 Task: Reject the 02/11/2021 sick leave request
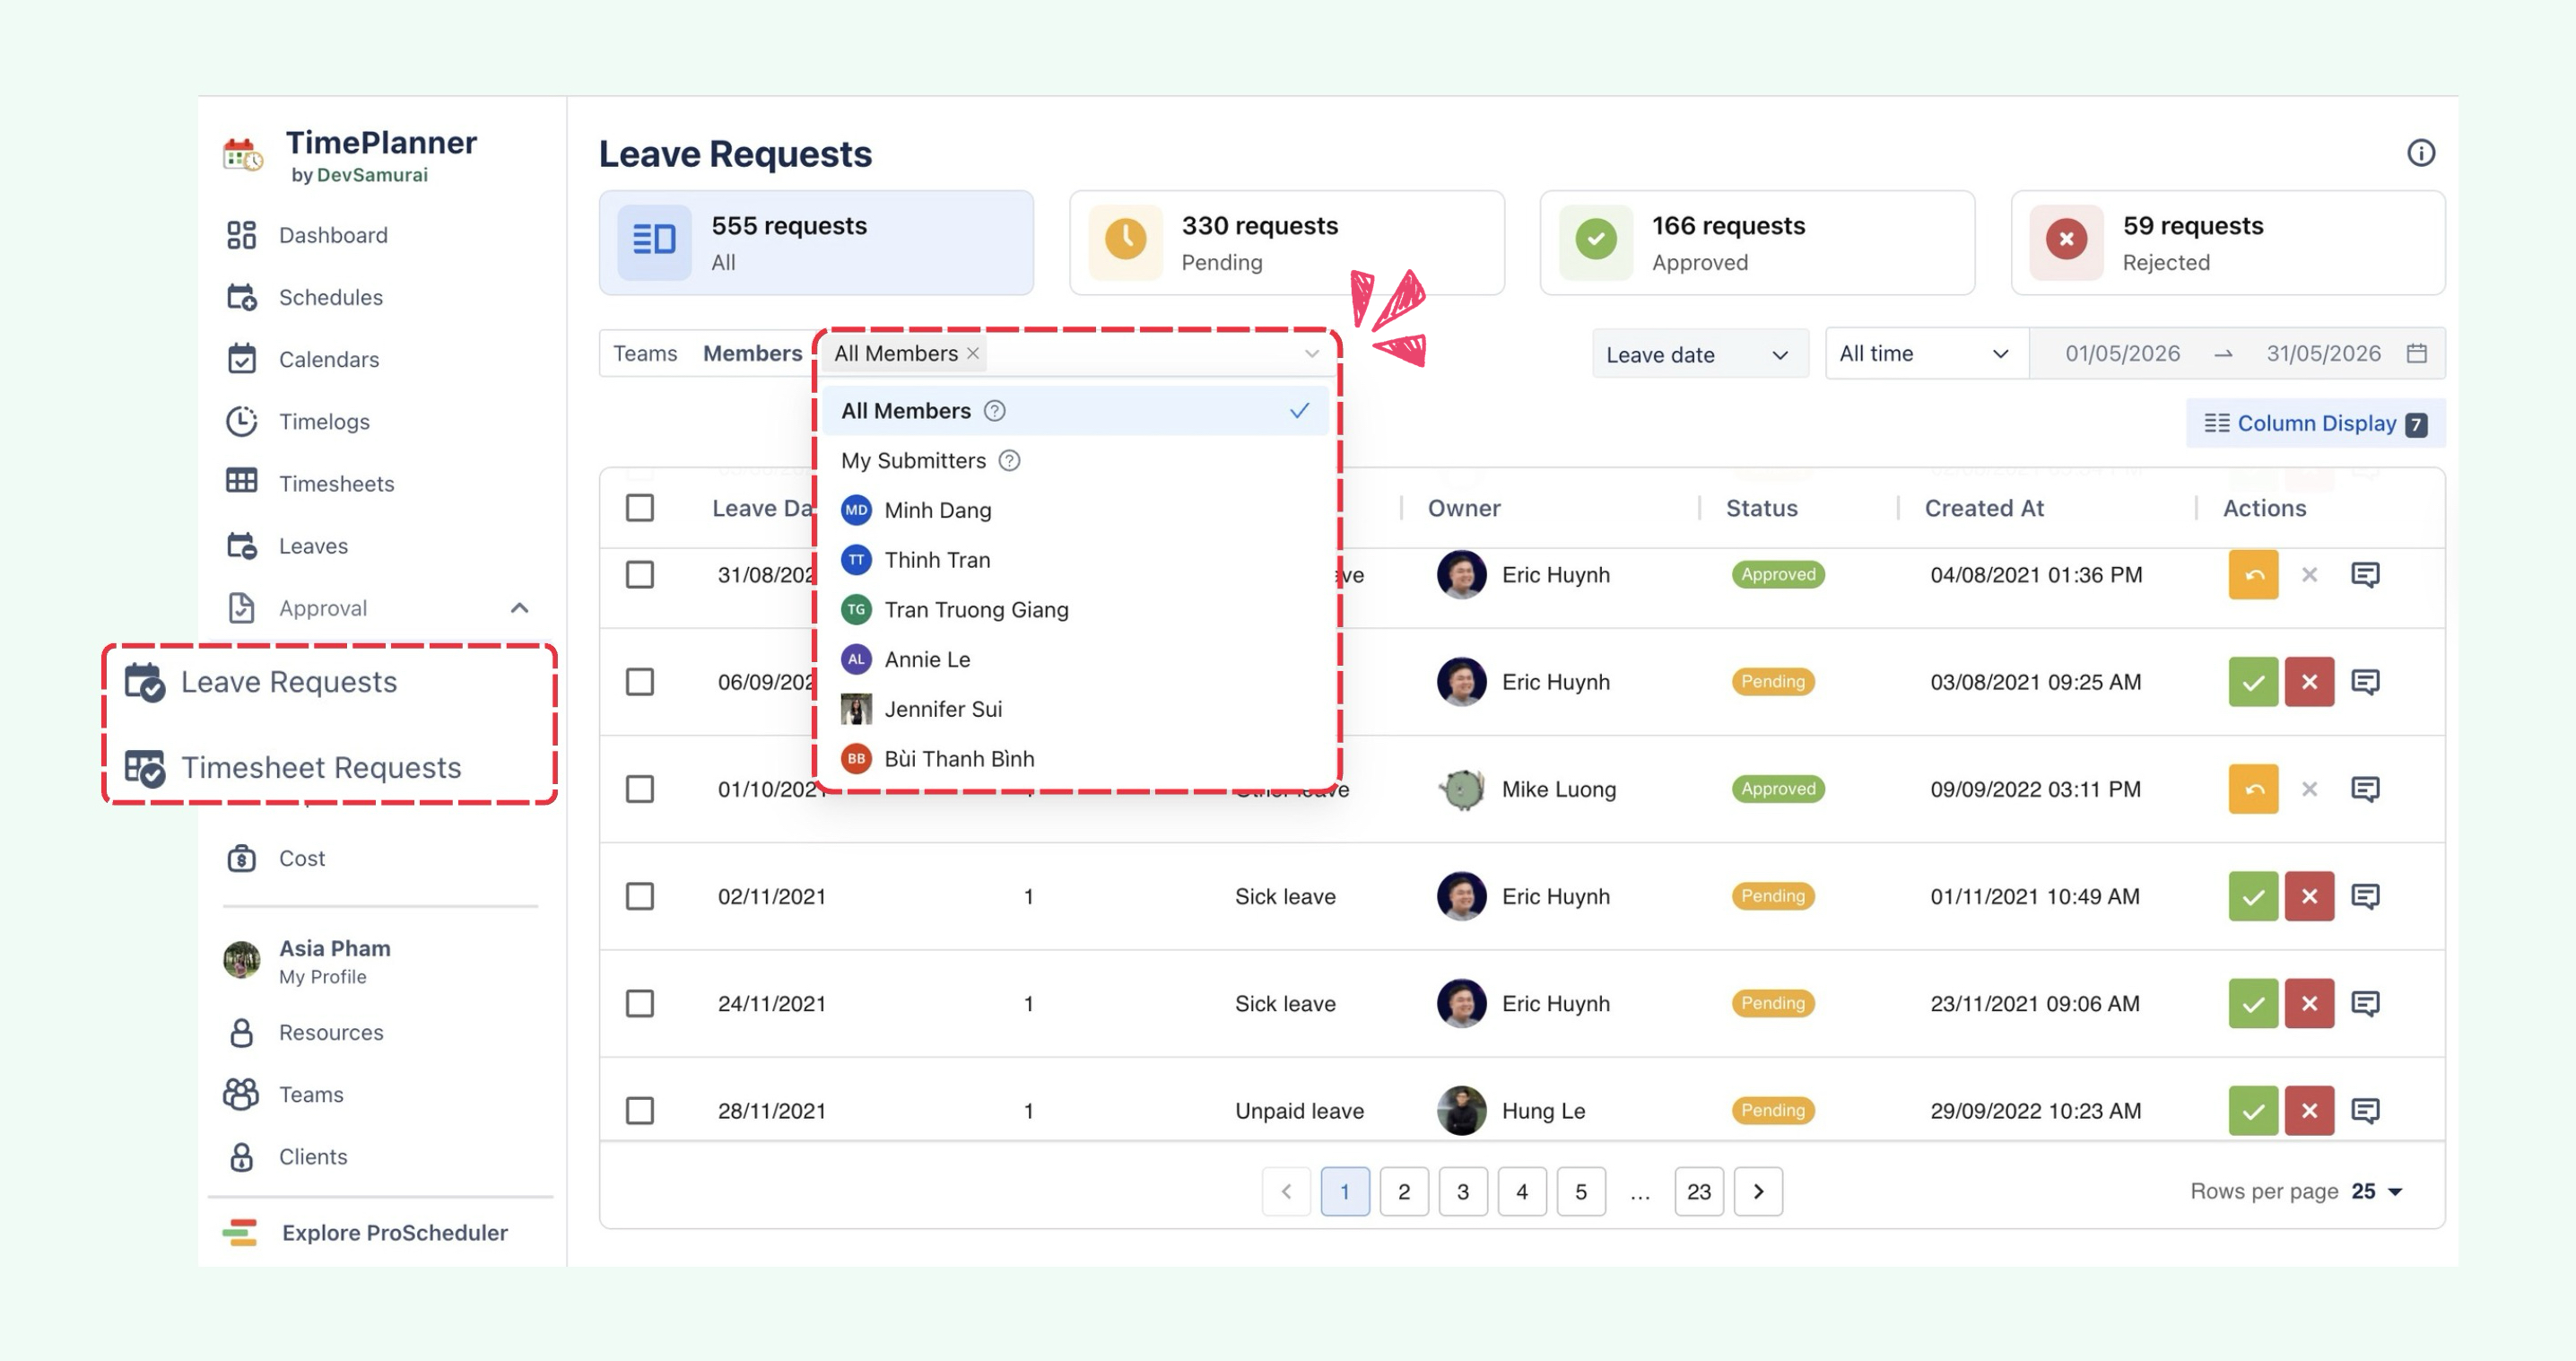pos(2309,896)
